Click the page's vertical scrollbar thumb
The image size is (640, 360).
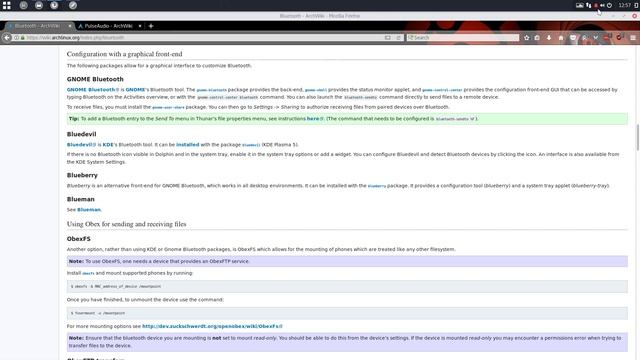click(x=637, y=137)
